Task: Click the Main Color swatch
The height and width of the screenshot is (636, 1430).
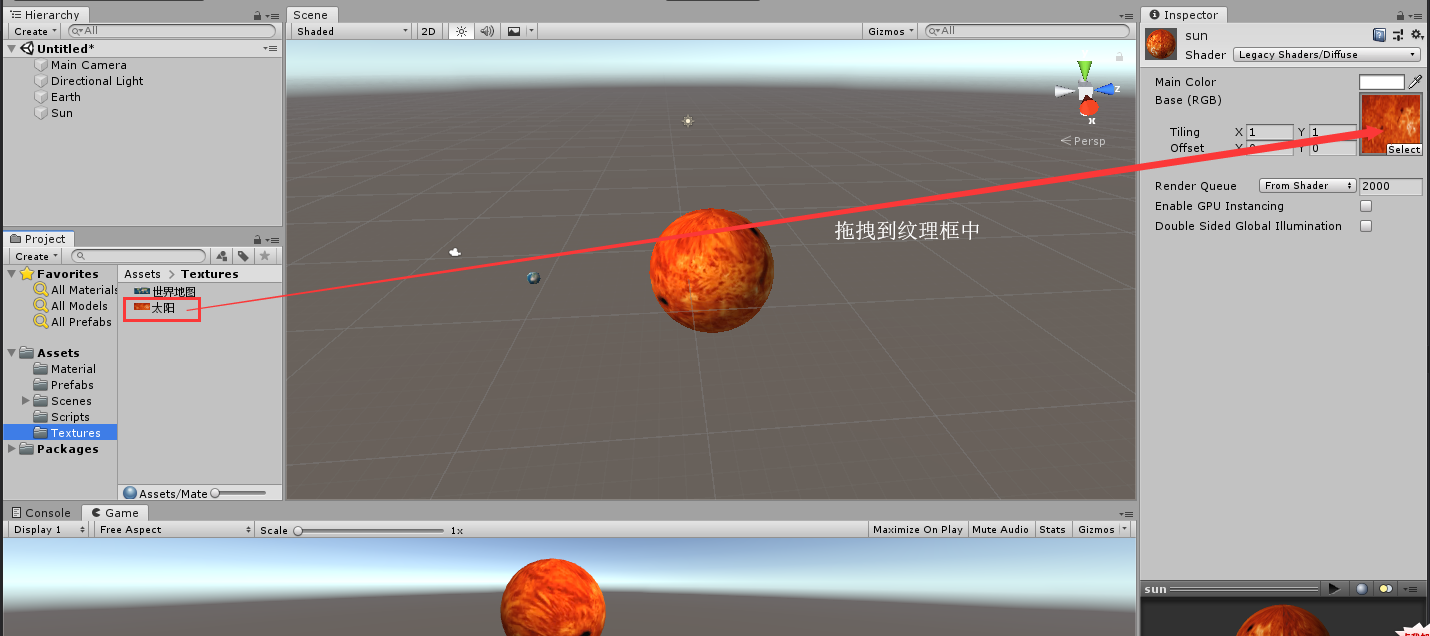Action: point(1381,81)
